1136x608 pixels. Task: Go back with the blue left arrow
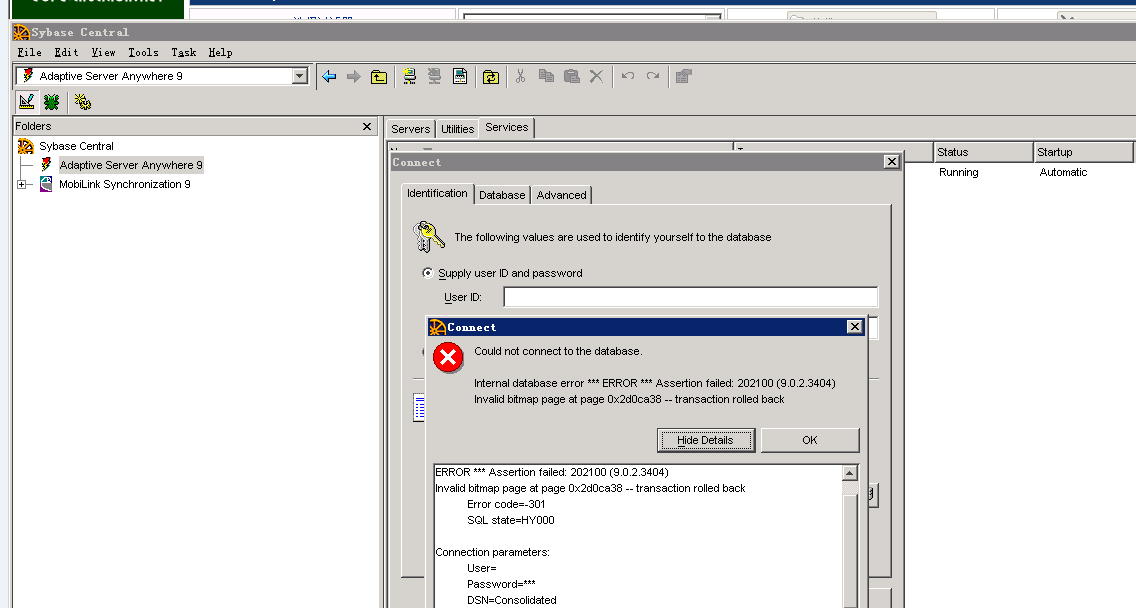point(329,76)
